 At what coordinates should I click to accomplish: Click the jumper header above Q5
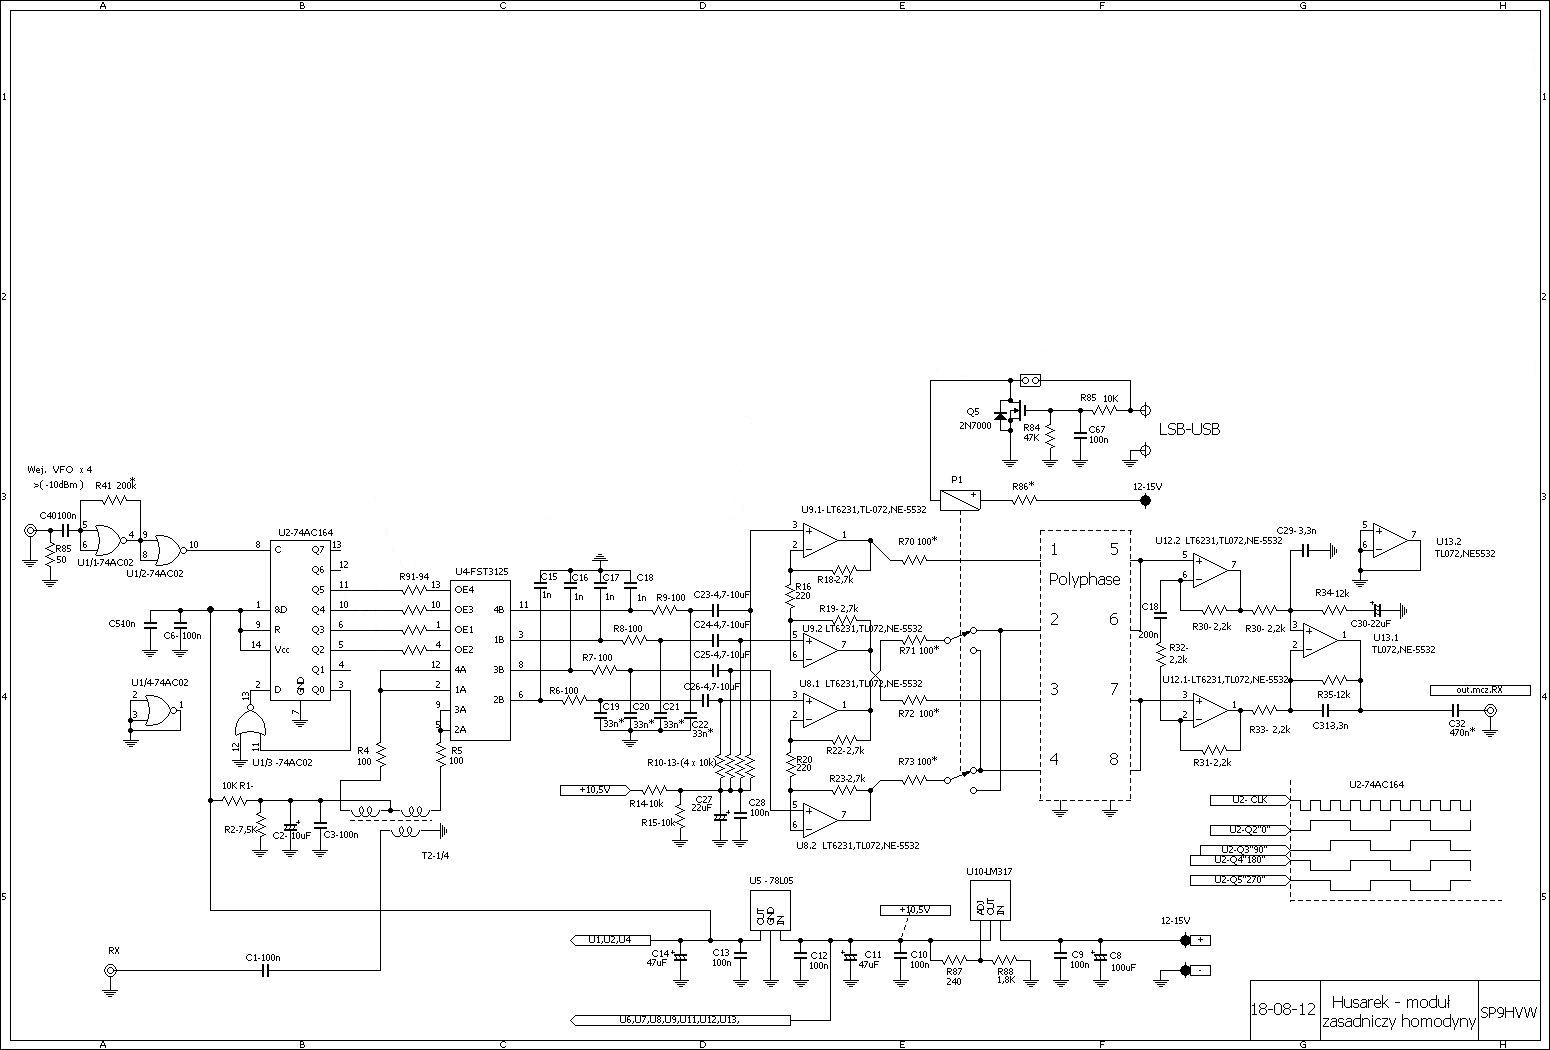point(1030,380)
